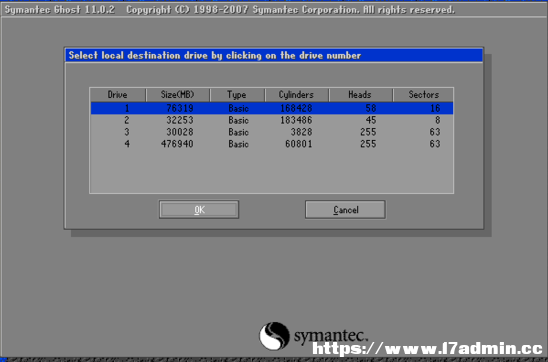548x362 pixels.
Task: Click the Drive column header
Action: tap(117, 95)
